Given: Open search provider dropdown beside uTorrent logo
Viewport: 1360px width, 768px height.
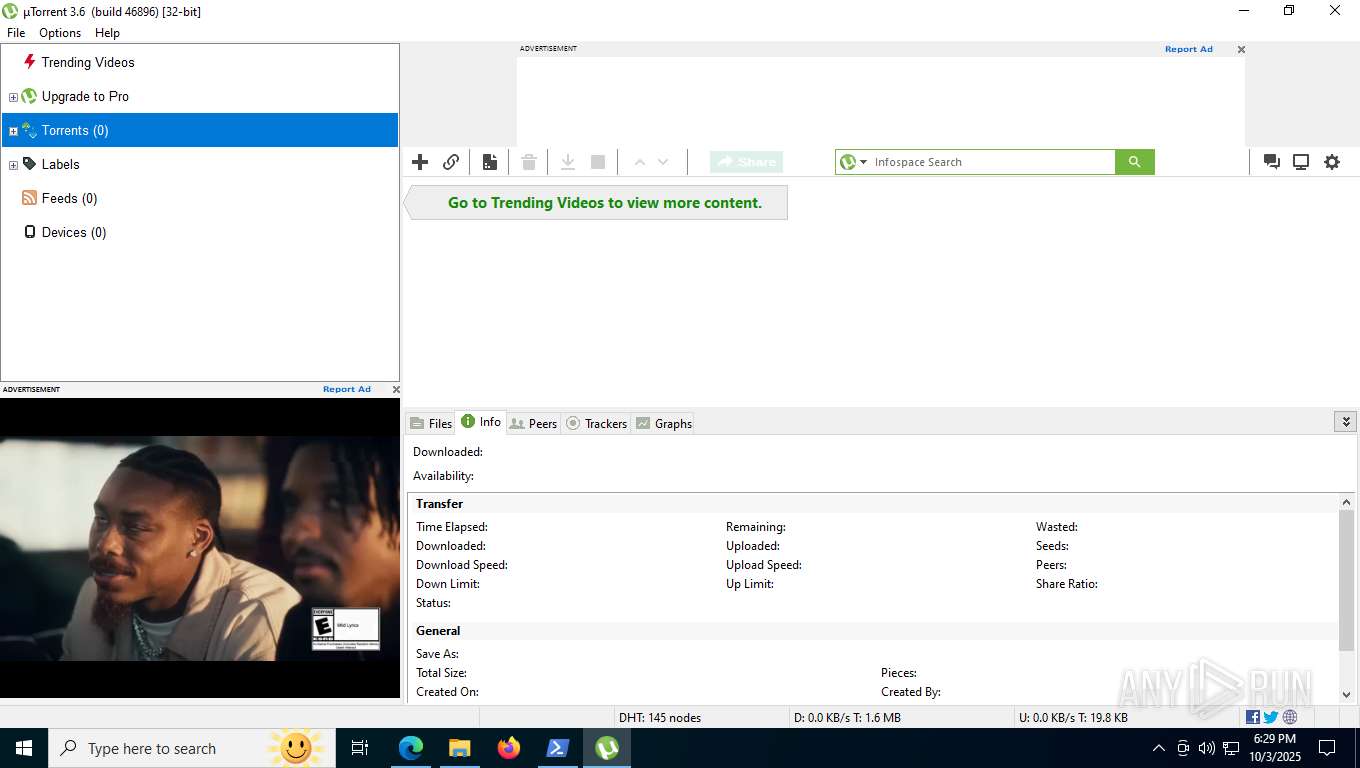Looking at the screenshot, I should (864, 162).
